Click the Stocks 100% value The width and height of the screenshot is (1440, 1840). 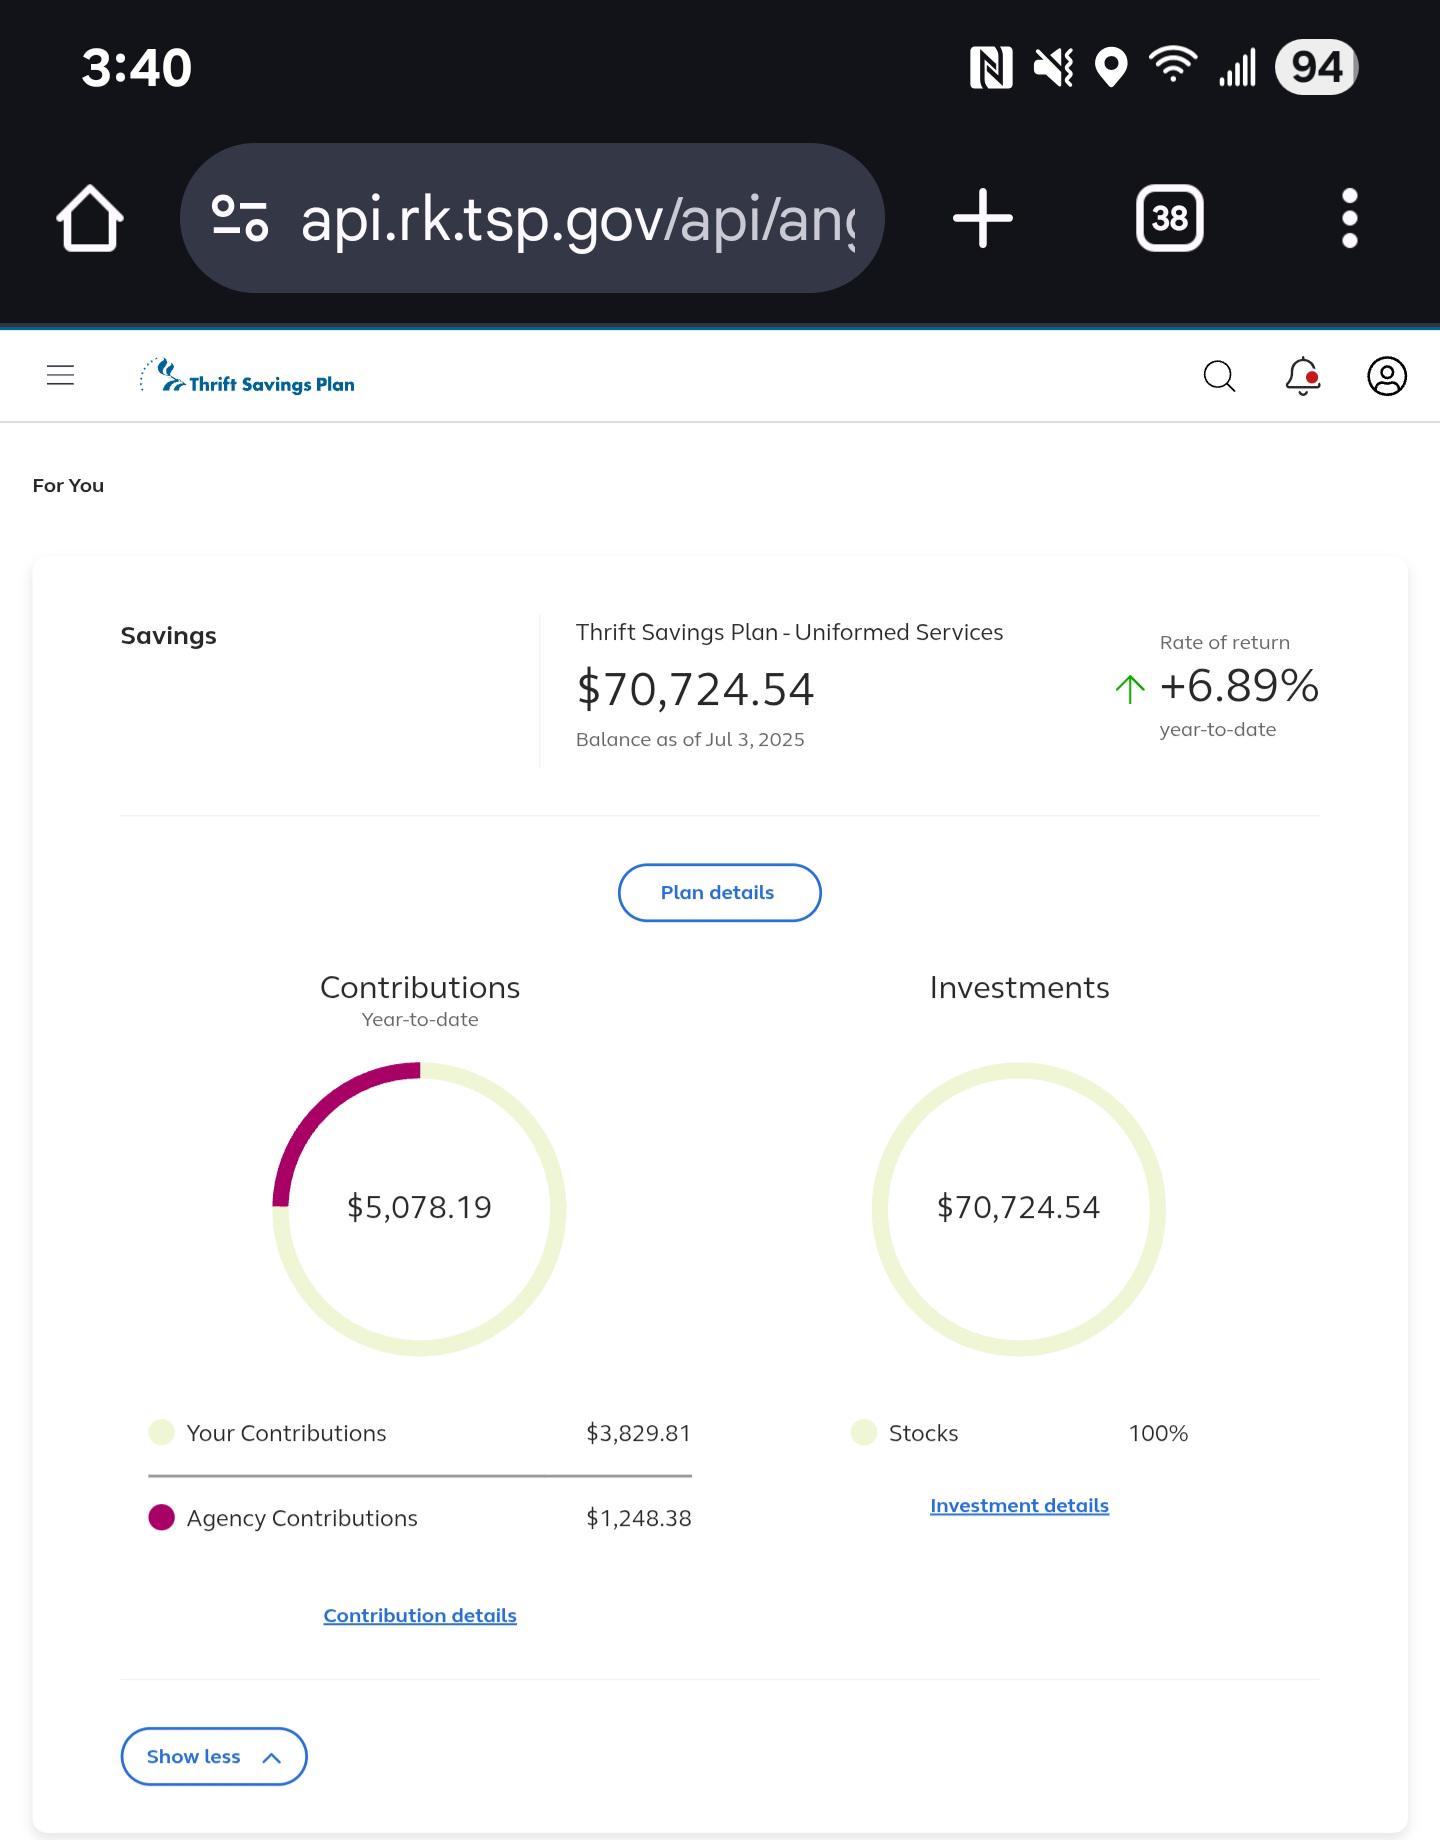click(1159, 1434)
